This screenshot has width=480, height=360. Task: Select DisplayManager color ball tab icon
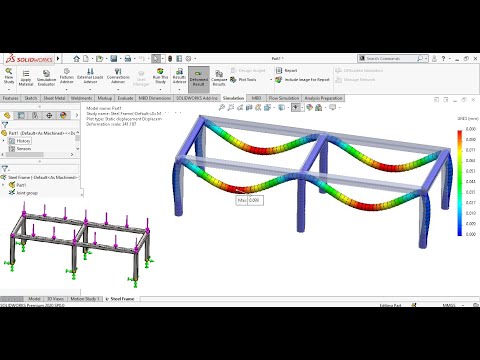coord(63,115)
